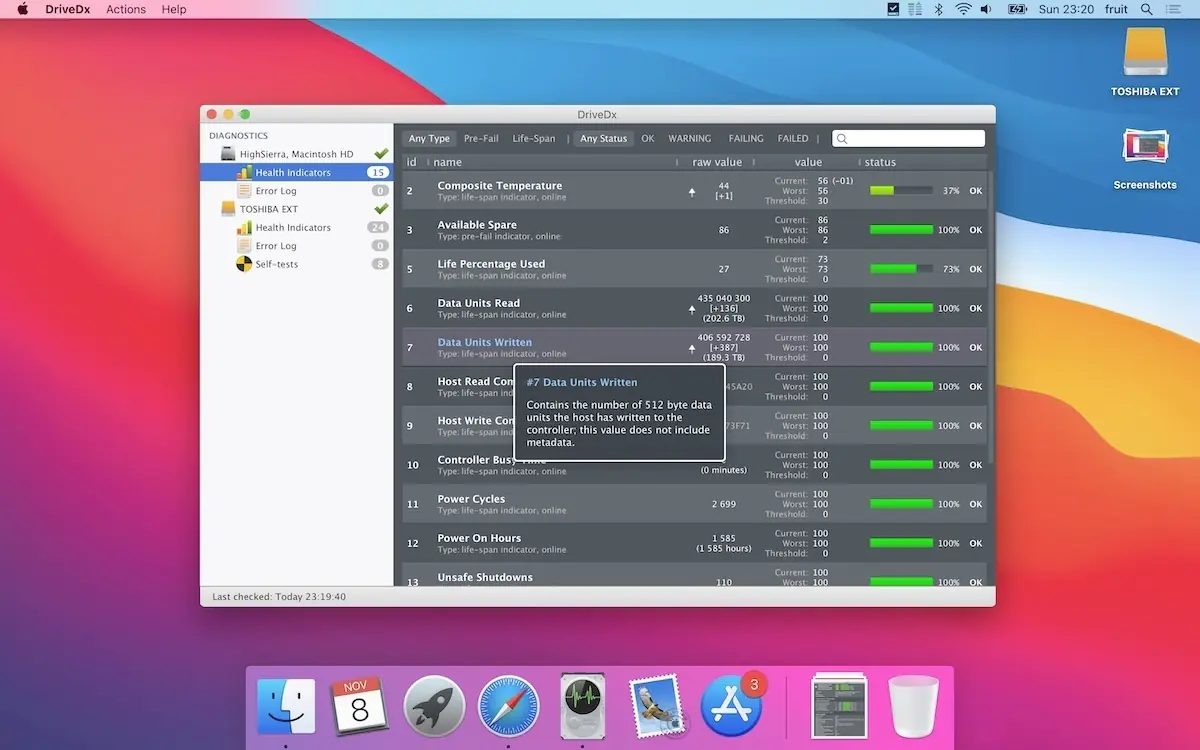This screenshot has height=750, width=1200.
Task: Click inside the search field
Action: pyautogui.click(x=908, y=138)
